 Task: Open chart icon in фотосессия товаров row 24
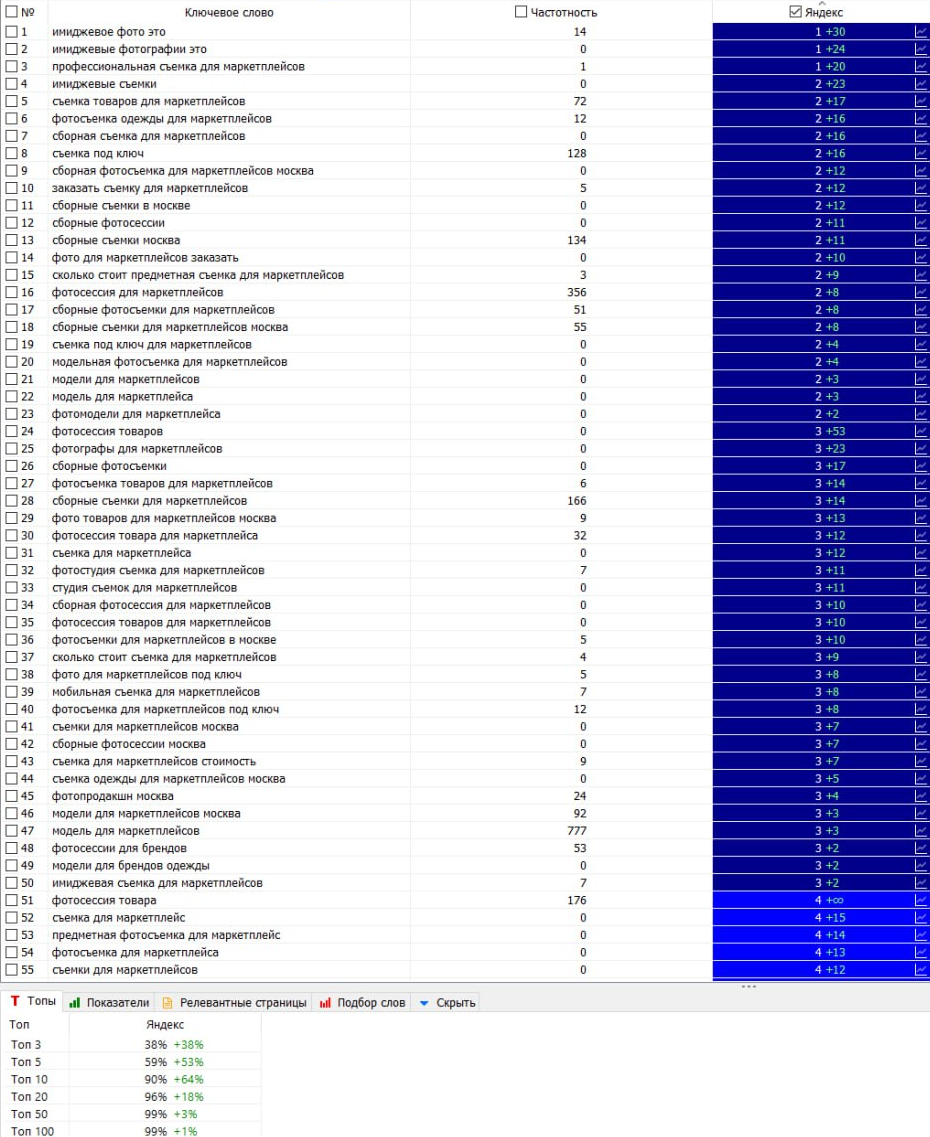pos(921,431)
